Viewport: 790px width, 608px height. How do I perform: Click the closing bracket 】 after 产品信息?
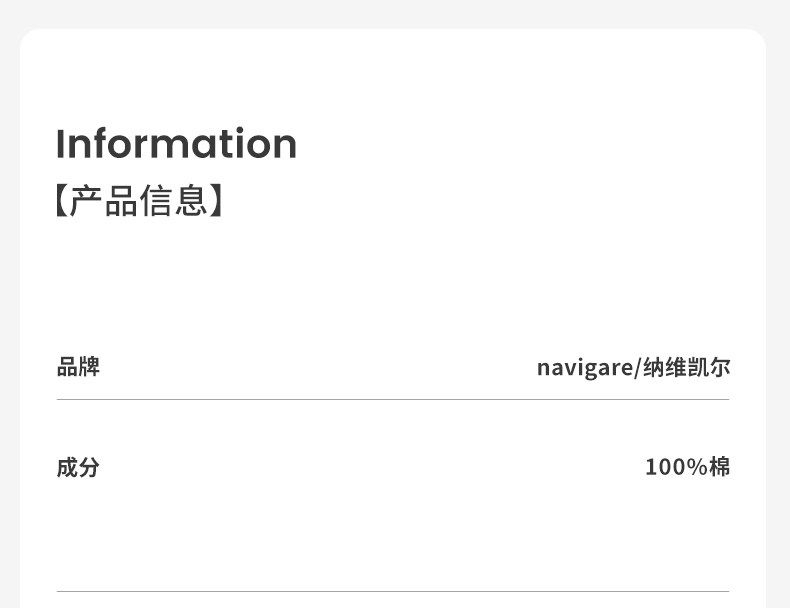217,200
